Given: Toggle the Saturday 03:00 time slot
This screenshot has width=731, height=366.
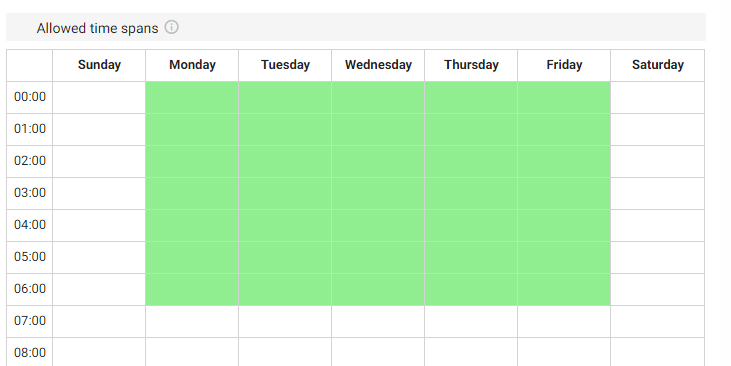Looking at the screenshot, I should click(657, 193).
